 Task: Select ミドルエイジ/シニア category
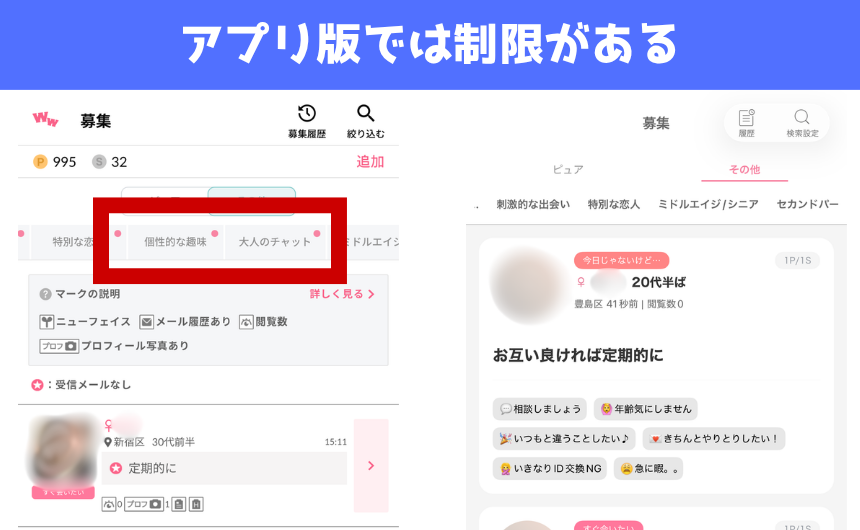tap(708, 204)
